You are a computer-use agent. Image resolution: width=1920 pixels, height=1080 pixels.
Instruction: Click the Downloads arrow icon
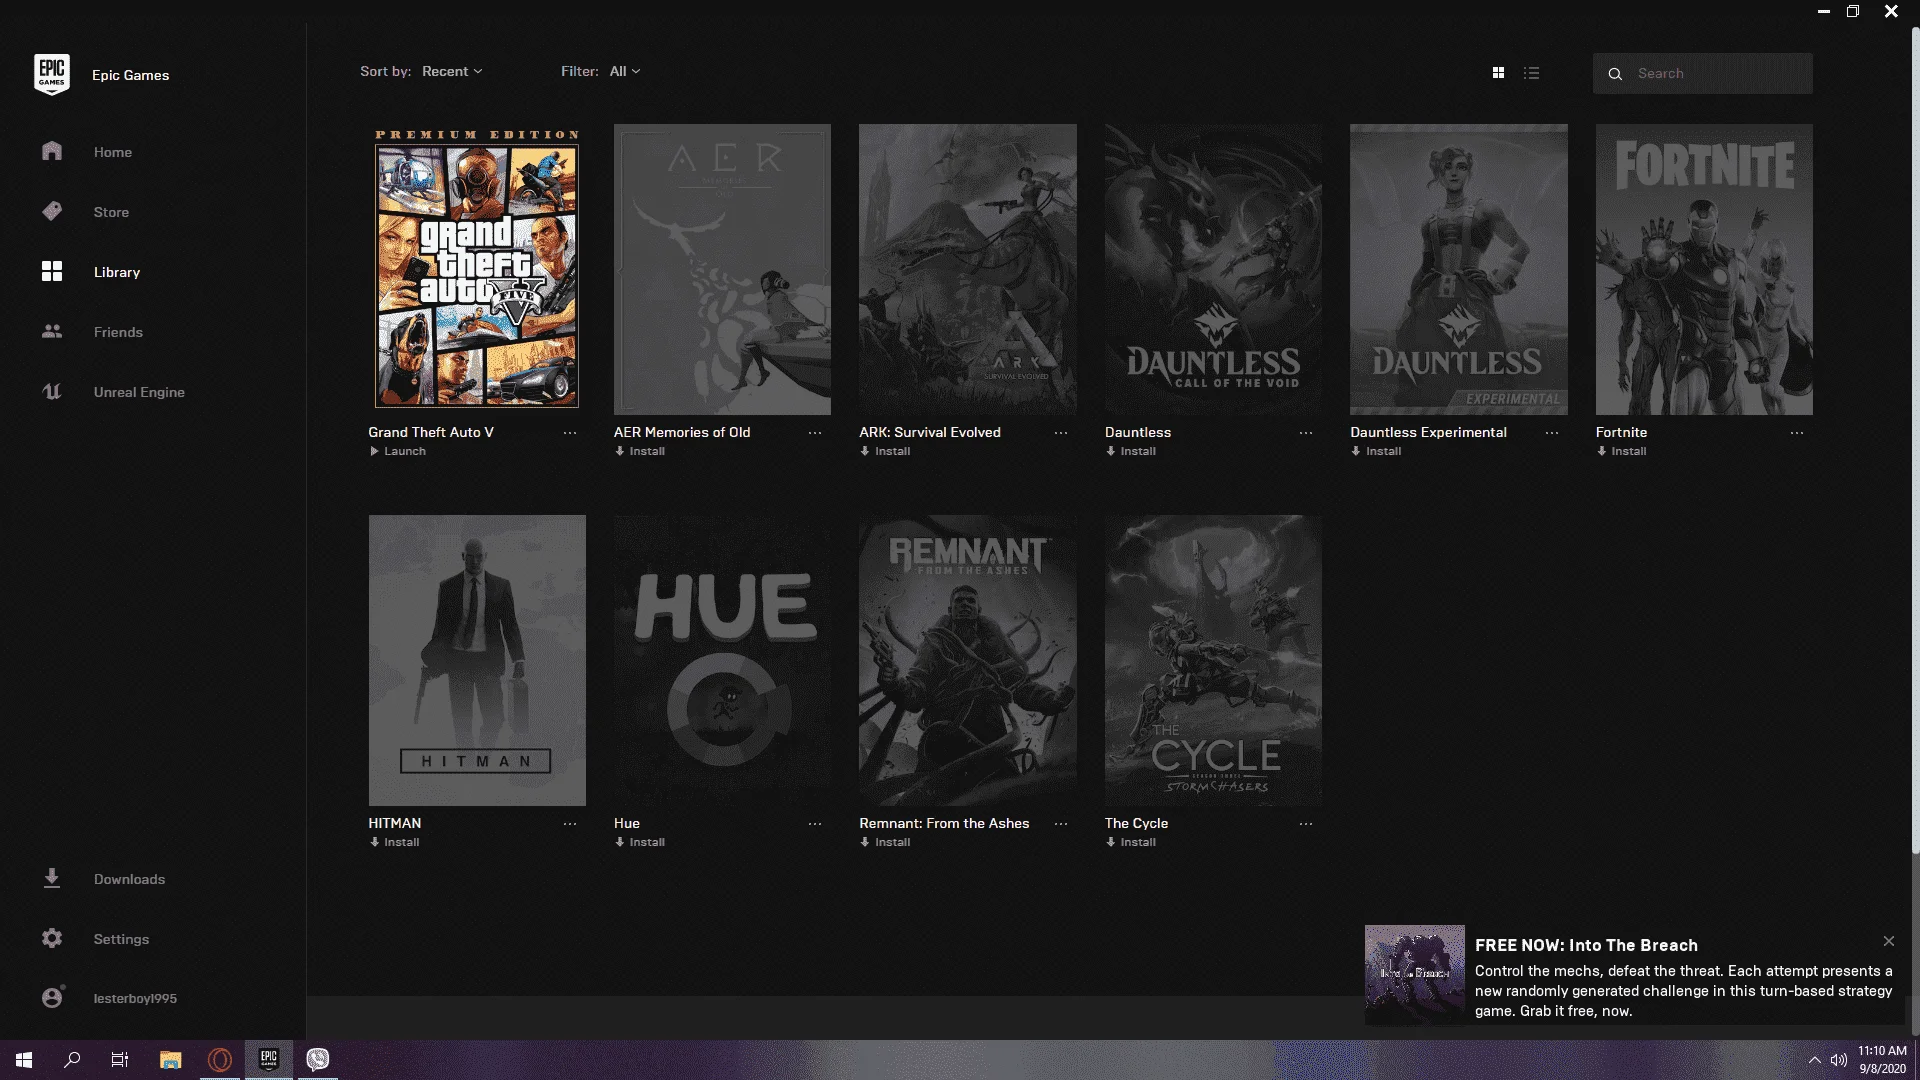[52, 878]
